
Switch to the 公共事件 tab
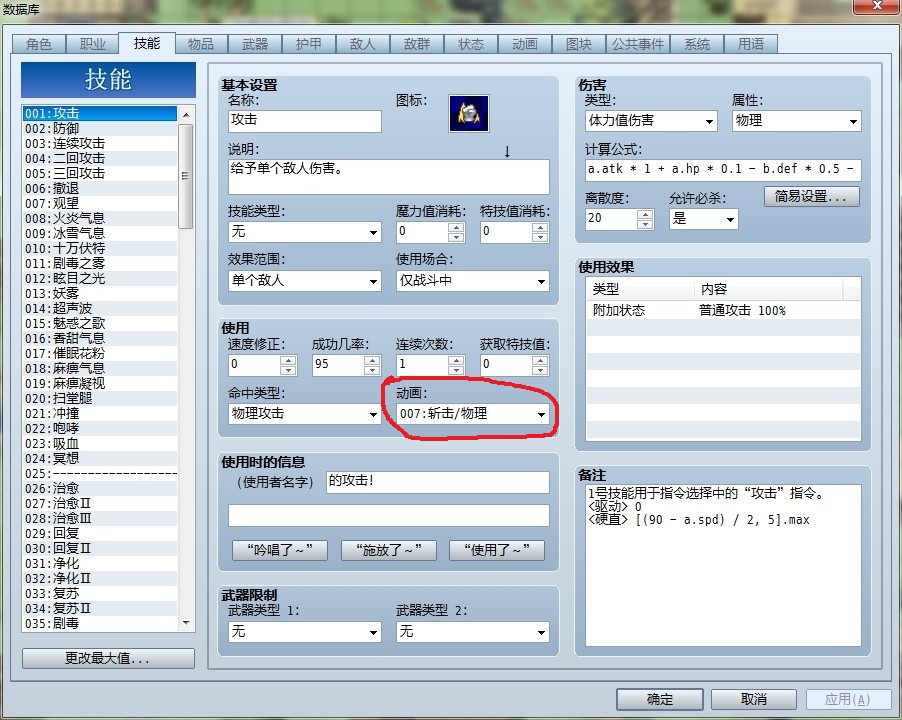pos(638,44)
